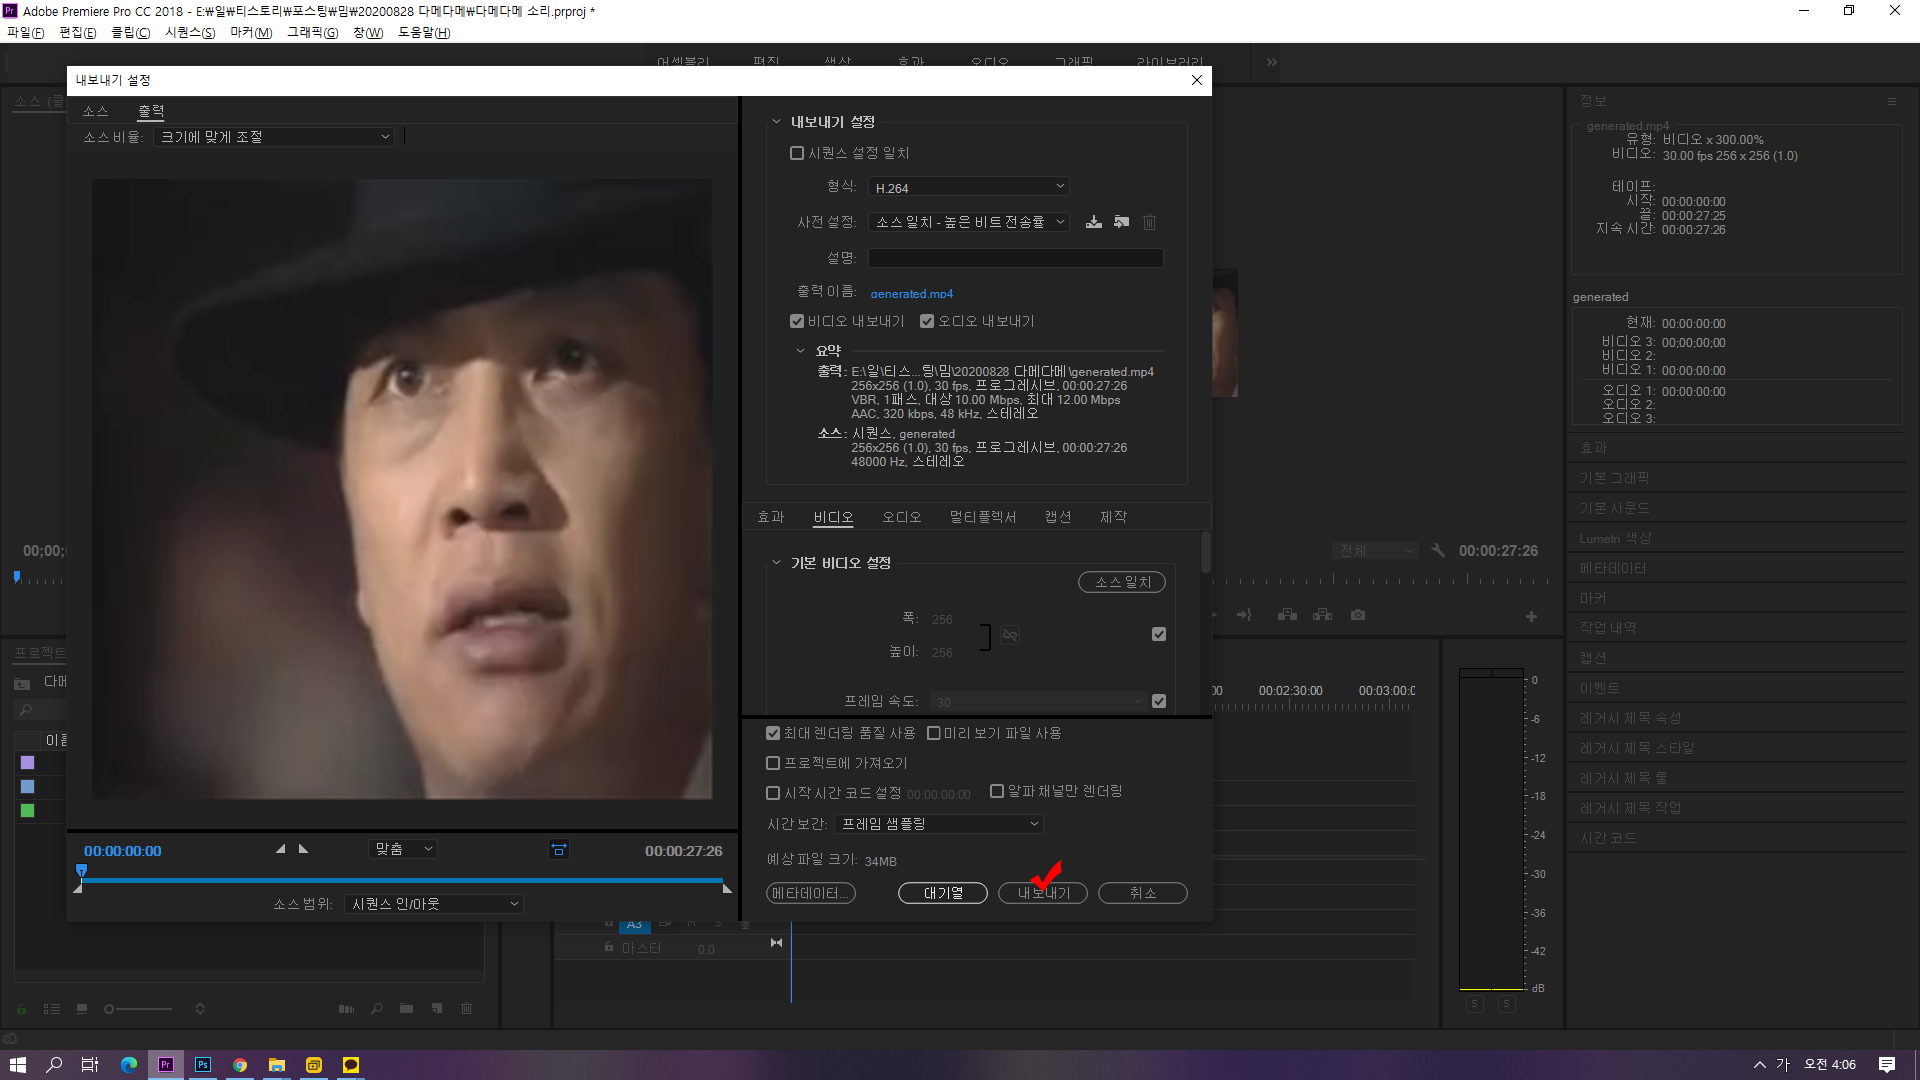Viewport: 1920px width, 1080px height.
Task: Click the set in point marker icon
Action: [281, 849]
